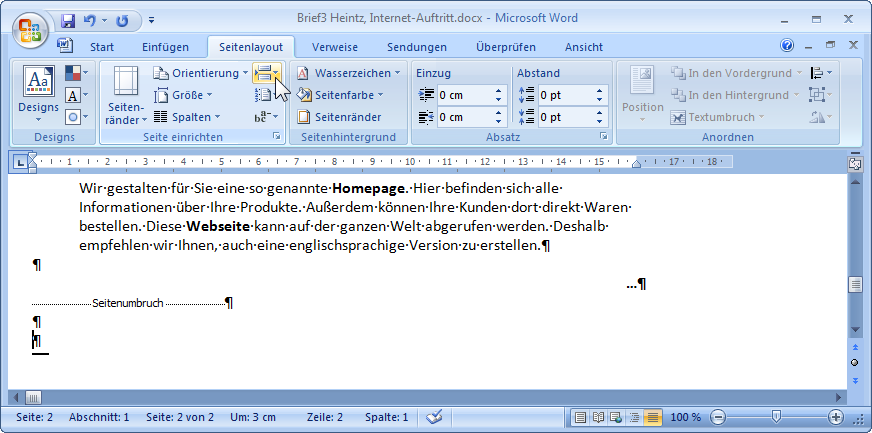The width and height of the screenshot is (872, 433).
Task: Open the design effects dropdown
Action: [x=77, y=117]
